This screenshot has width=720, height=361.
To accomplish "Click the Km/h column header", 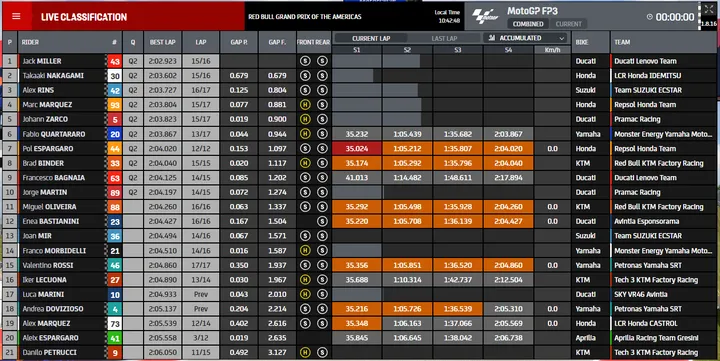I will (552, 50).
